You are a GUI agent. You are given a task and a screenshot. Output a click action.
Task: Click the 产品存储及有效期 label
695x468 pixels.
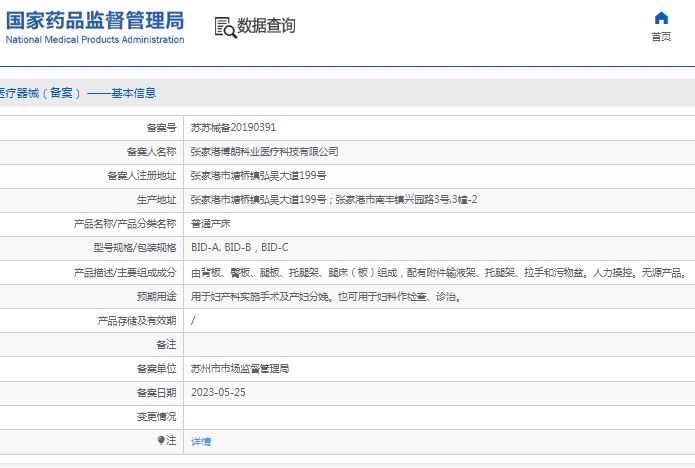coord(137,320)
